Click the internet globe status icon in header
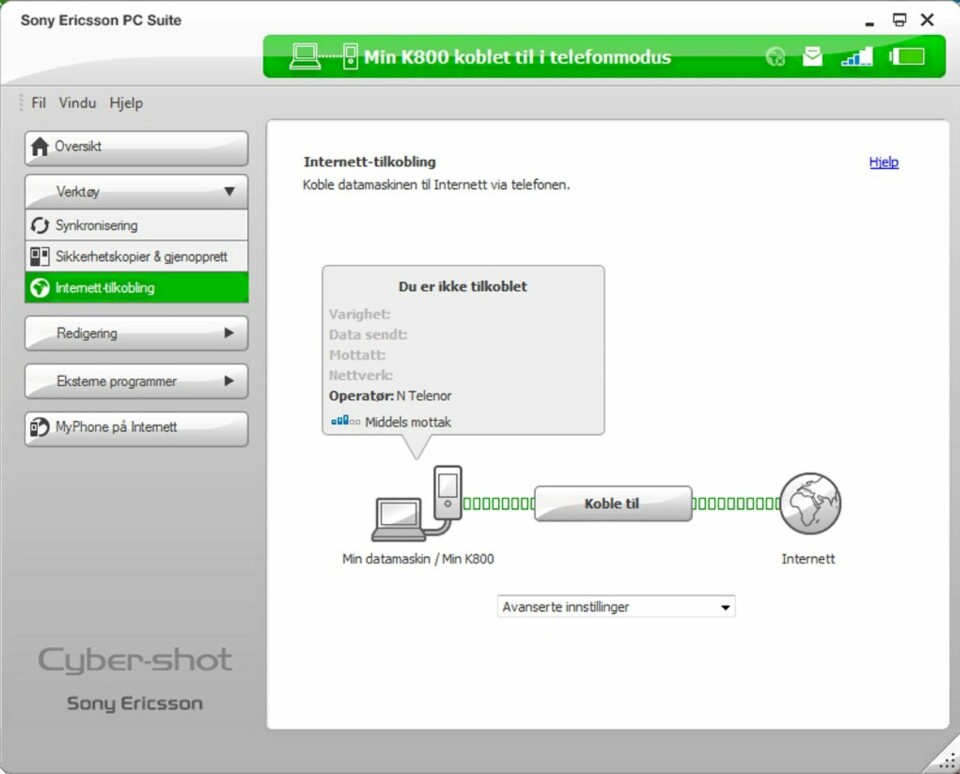This screenshot has width=960, height=774. (775, 57)
